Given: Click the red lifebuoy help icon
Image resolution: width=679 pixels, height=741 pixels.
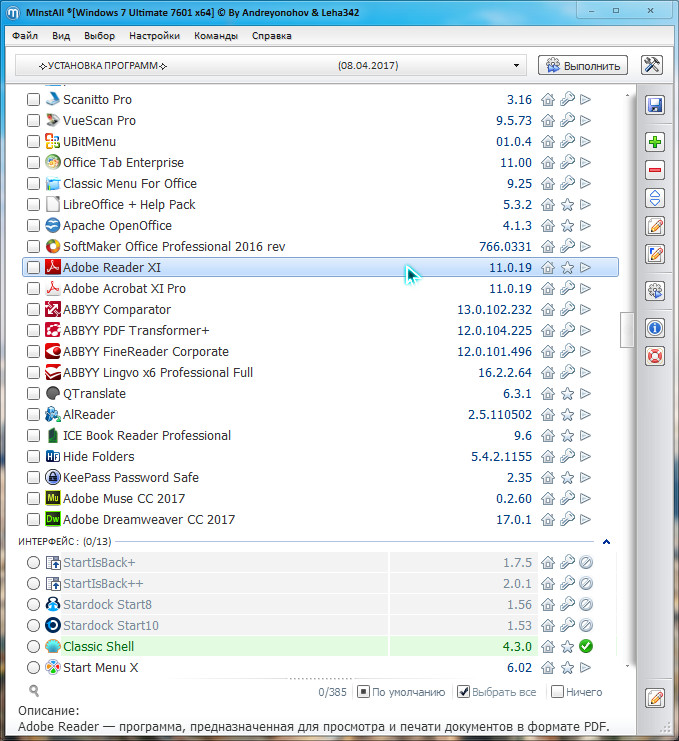Looking at the screenshot, I should pos(655,356).
